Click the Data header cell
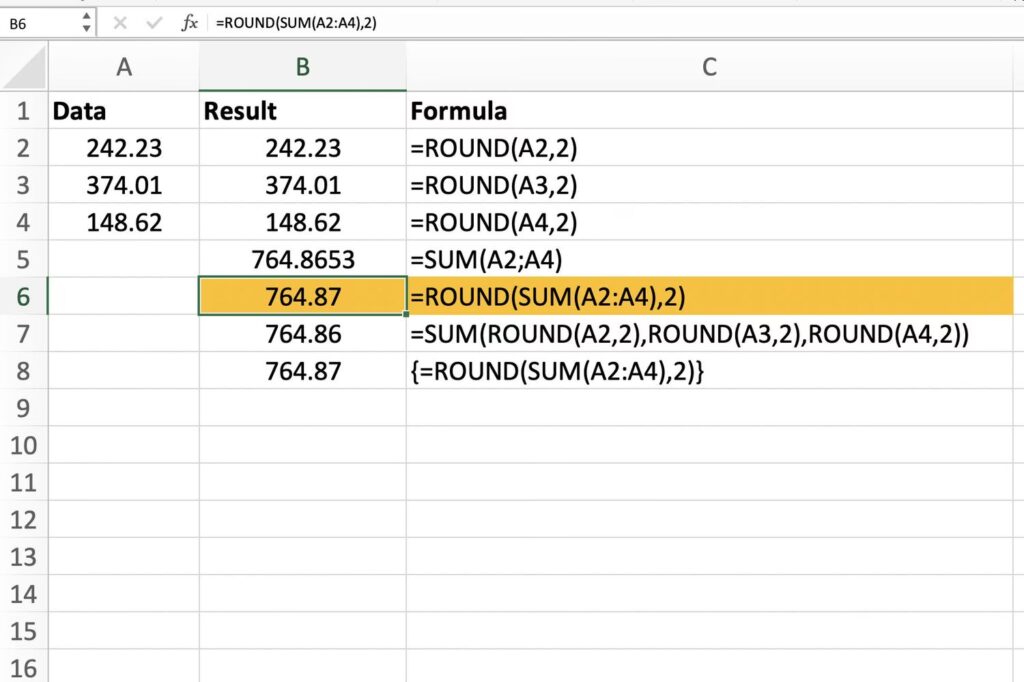Viewport: 1024px width, 682px height. [x=124, y=111]
